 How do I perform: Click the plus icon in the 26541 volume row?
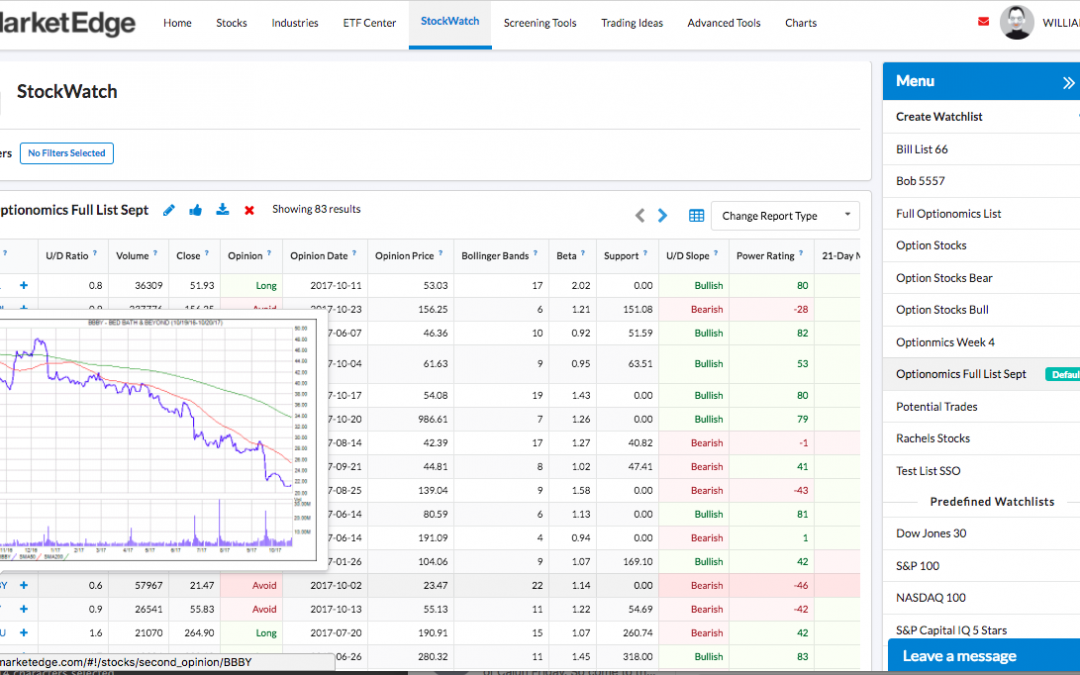coord(23,609)
